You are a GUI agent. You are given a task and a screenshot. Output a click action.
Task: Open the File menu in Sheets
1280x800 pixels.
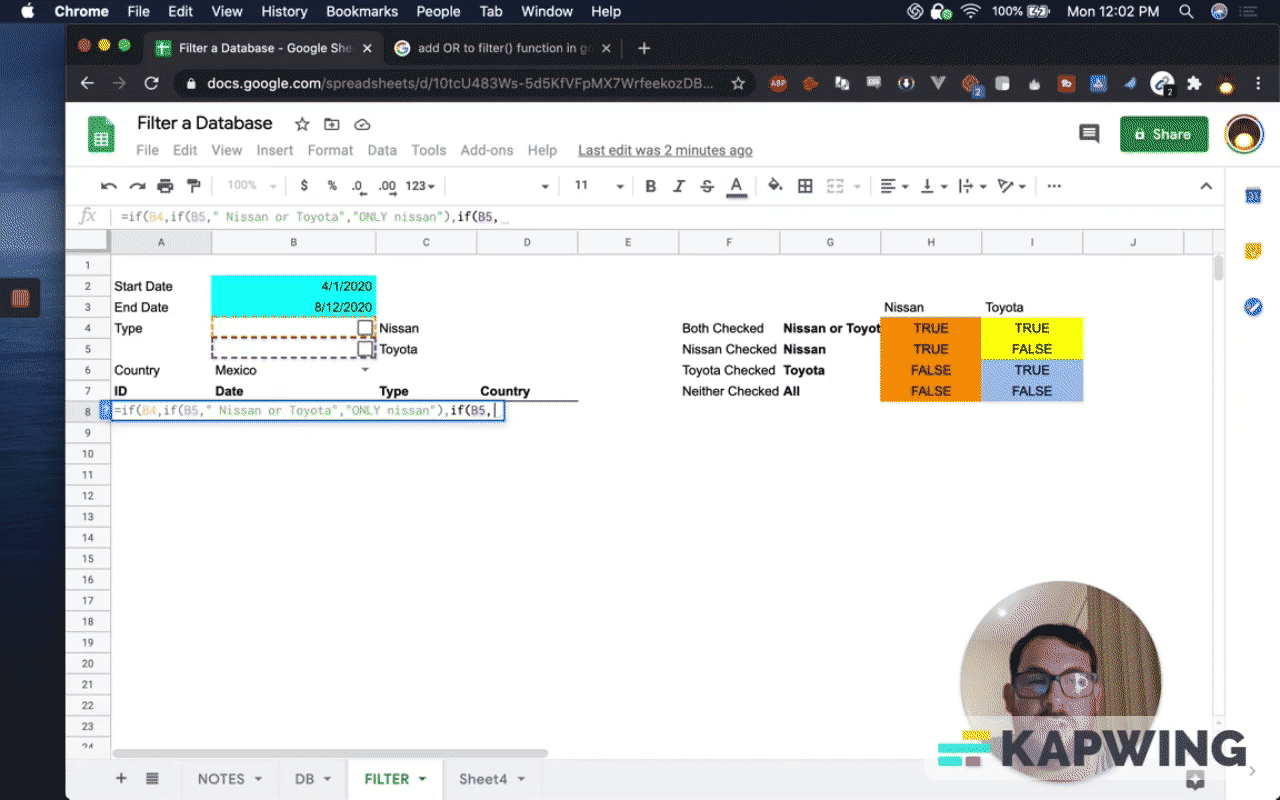coord(147,150)
